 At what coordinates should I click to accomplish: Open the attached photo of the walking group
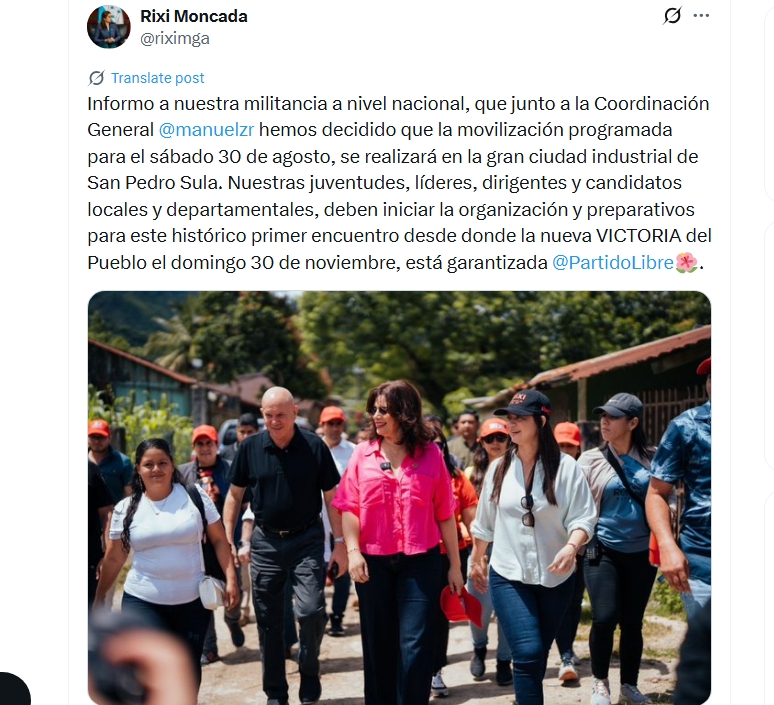399,498
